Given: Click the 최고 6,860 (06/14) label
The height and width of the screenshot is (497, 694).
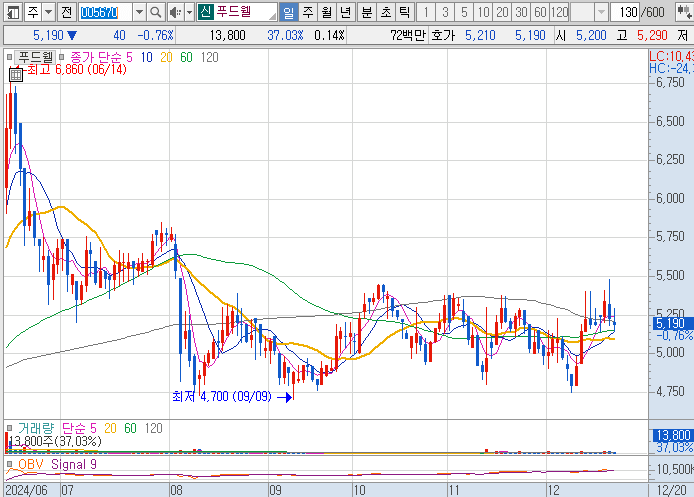Looking at the screenshot, I should [77, 69].
